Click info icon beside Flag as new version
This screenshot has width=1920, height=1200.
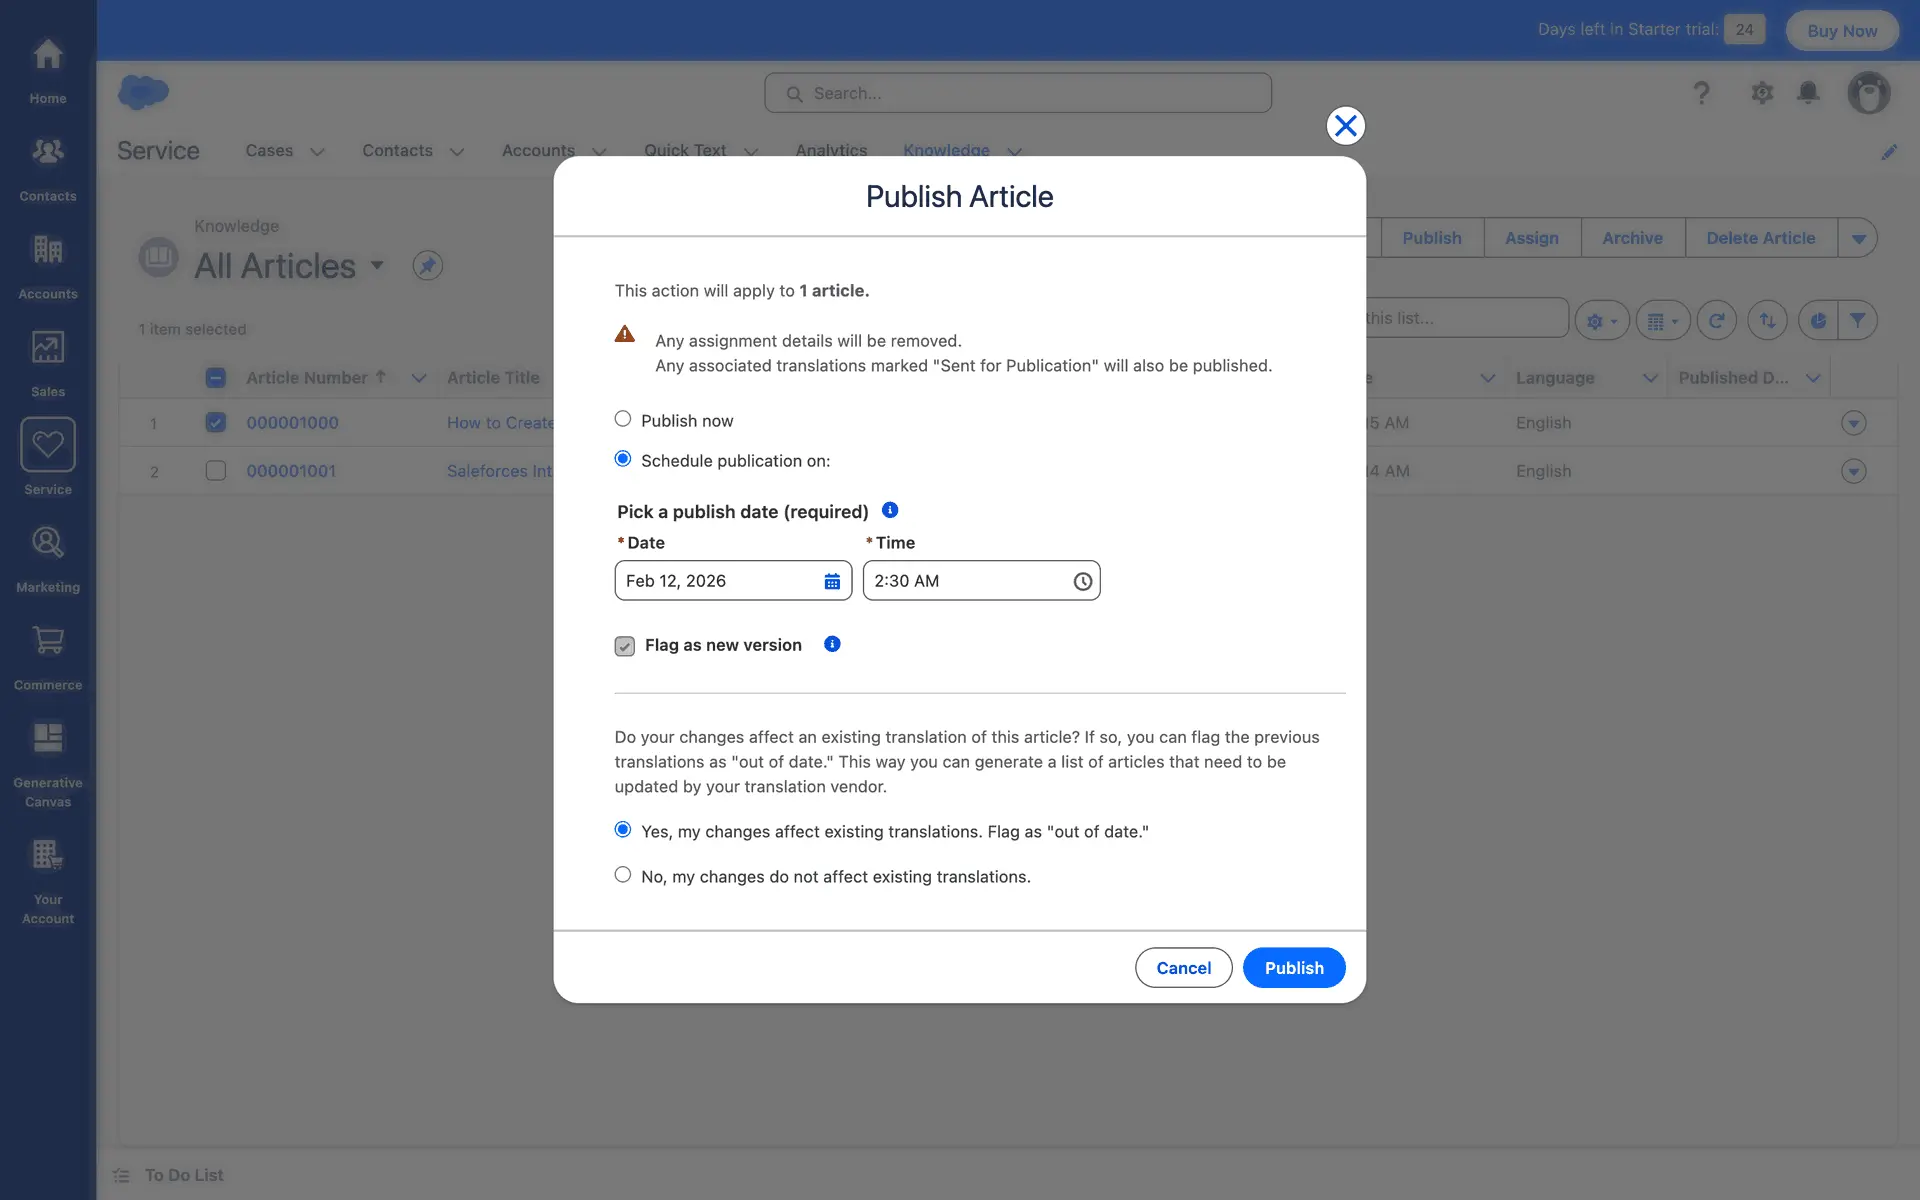[832, 644]
